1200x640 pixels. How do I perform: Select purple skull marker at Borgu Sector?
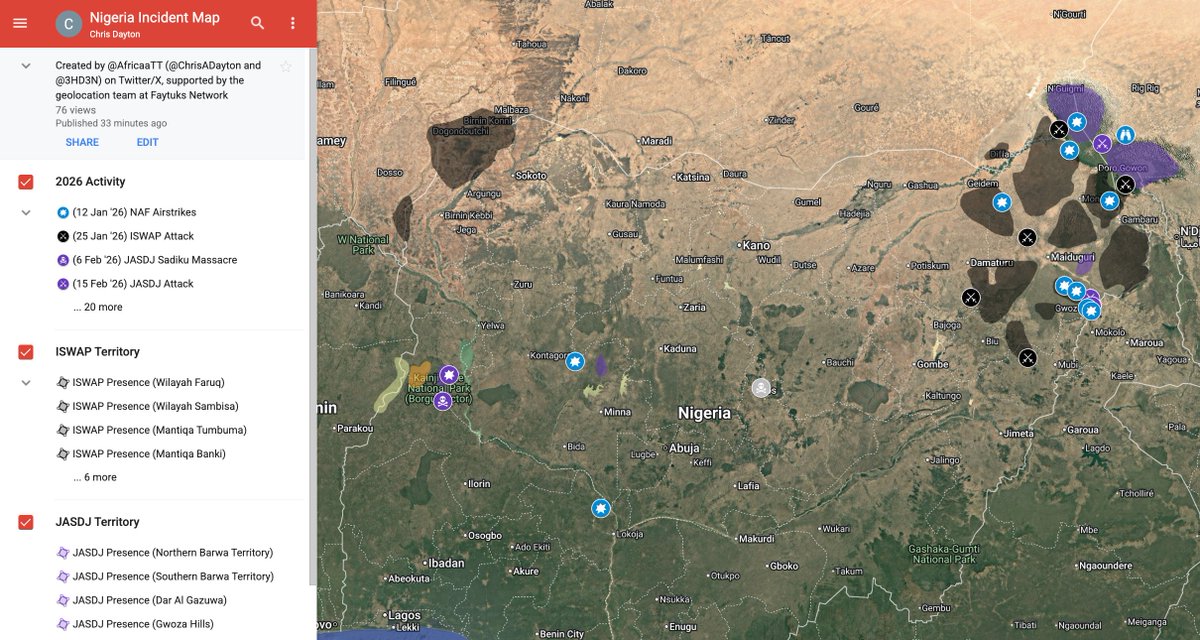442,400
